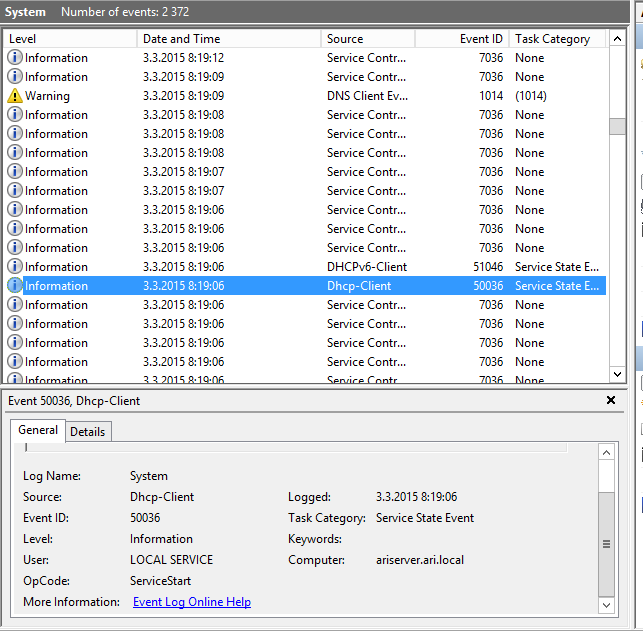
Task: Switch to the Details tab
Action: coord(88,431)
